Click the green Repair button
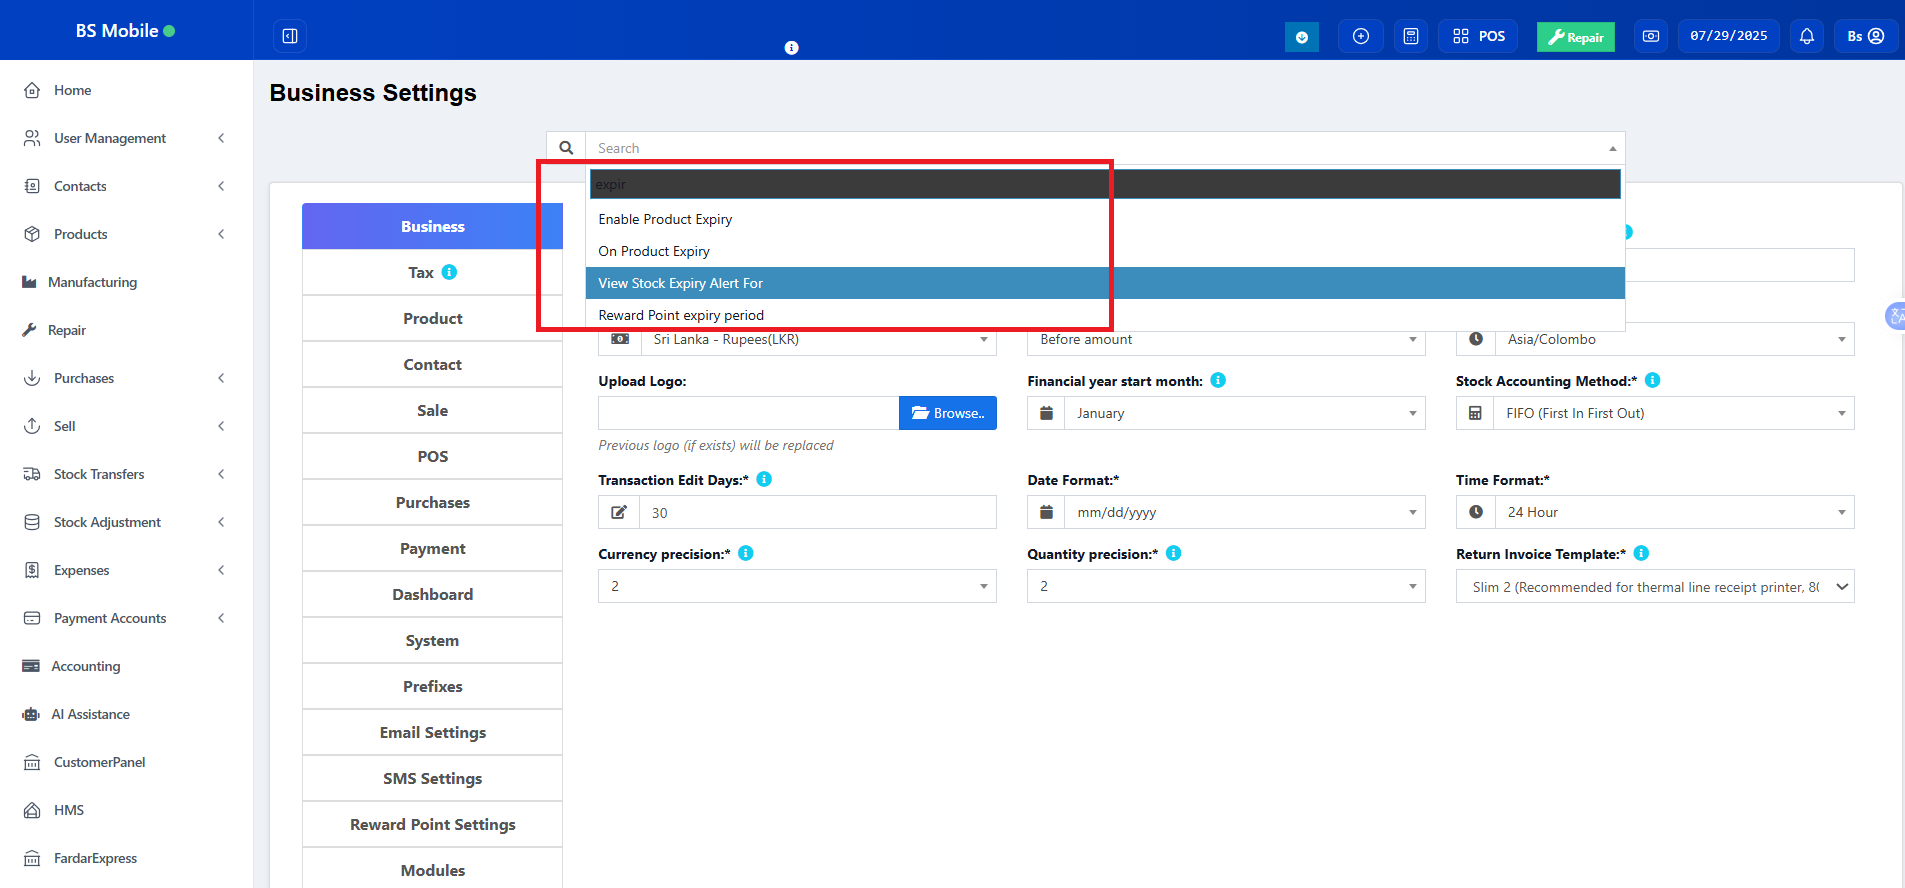This screenshot has width=1905, height=888. [x=1575, y=37]
